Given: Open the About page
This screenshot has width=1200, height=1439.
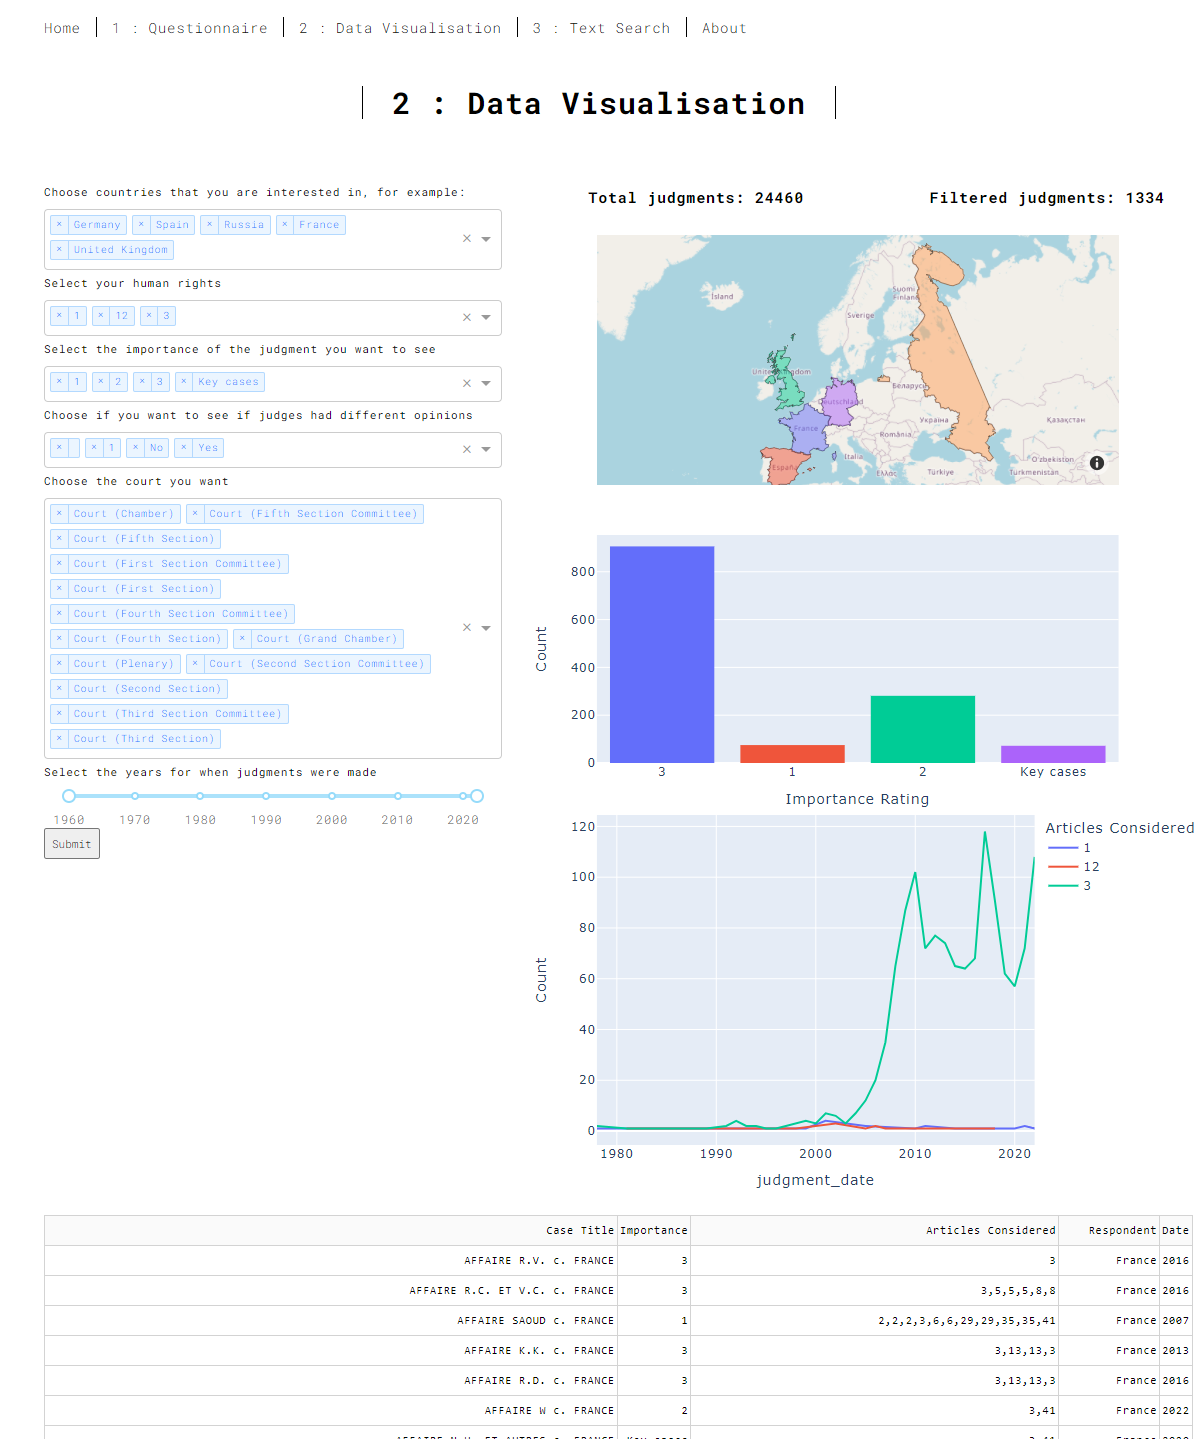Looking at the screenshot, I should (x=724, y=28).
